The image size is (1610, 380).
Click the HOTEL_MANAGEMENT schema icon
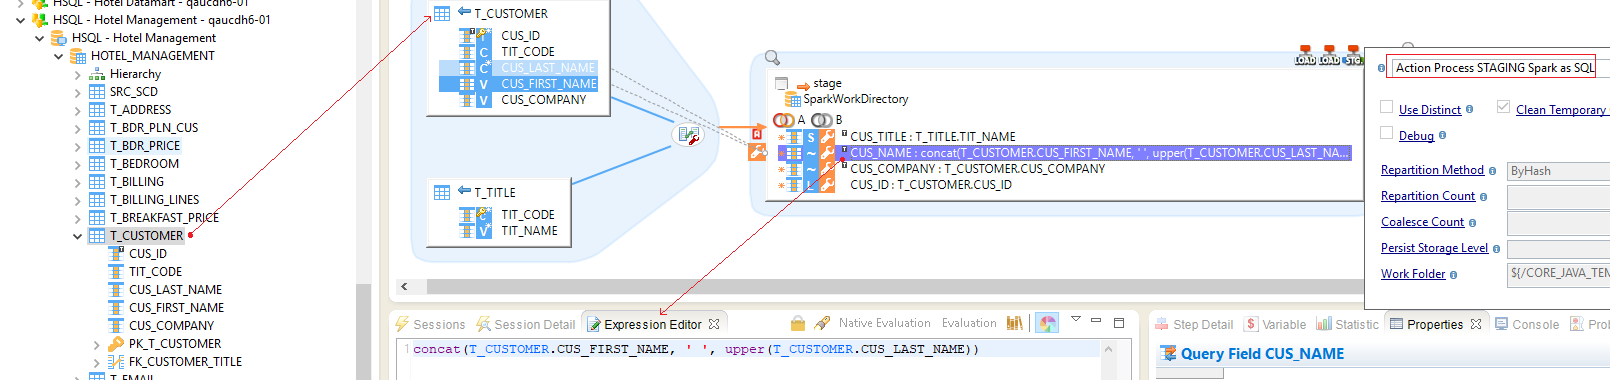coord(78,56)
